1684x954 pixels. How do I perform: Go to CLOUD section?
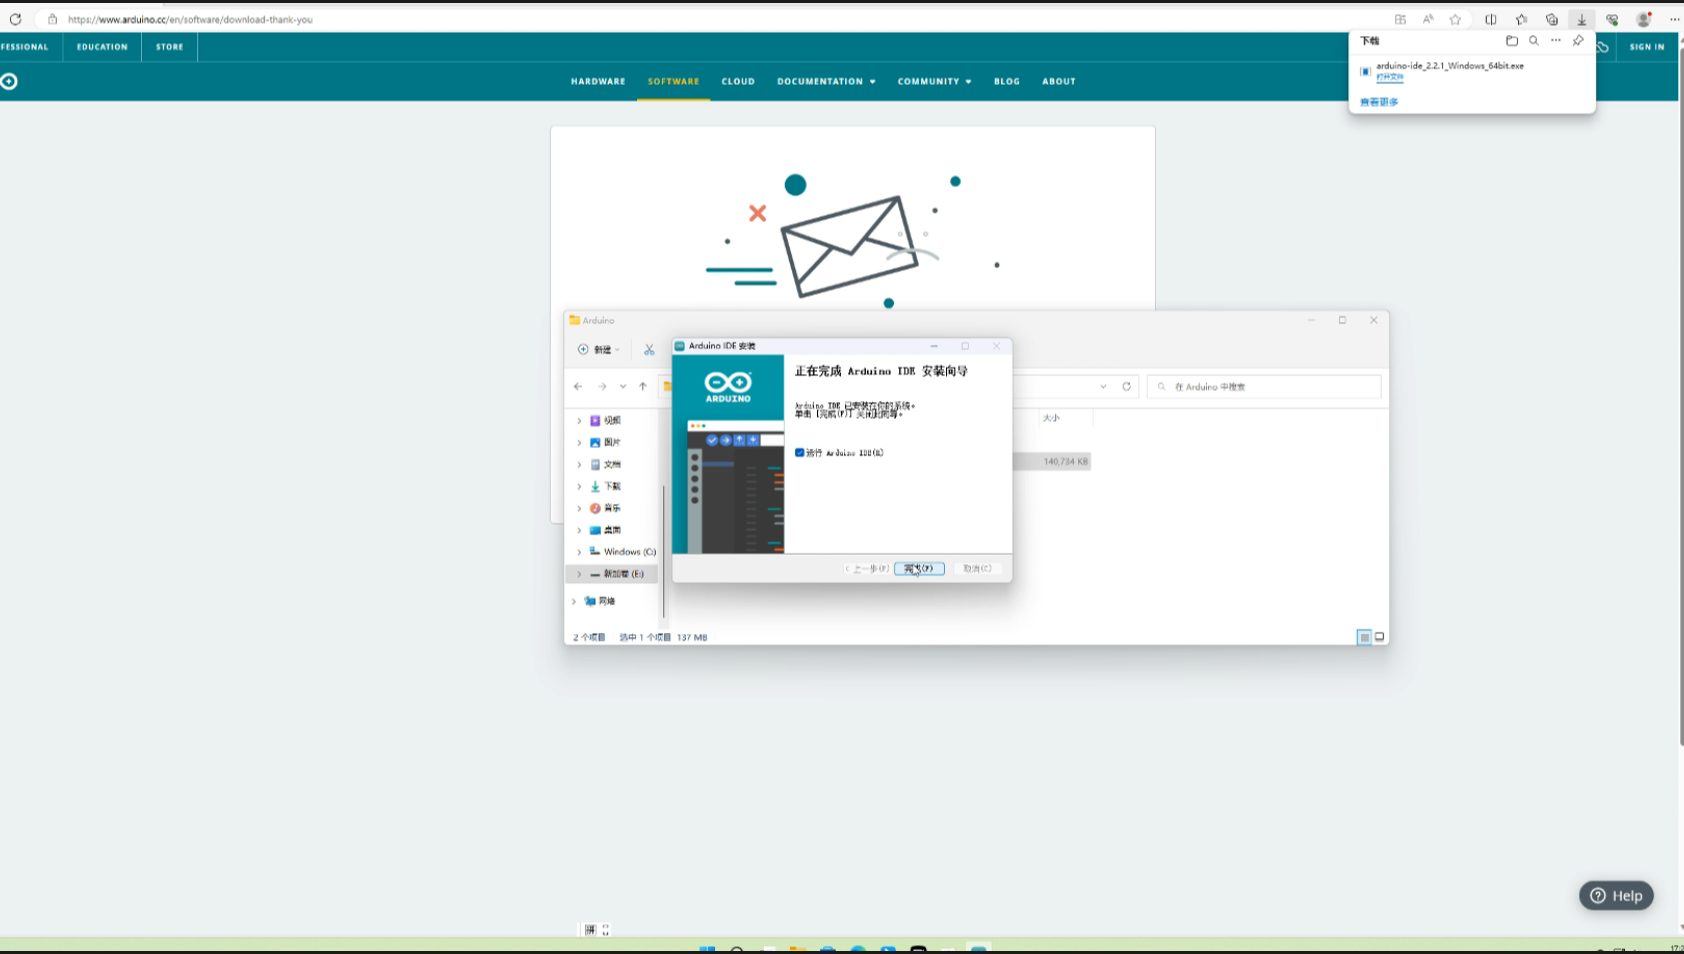[x=738, y=82]
